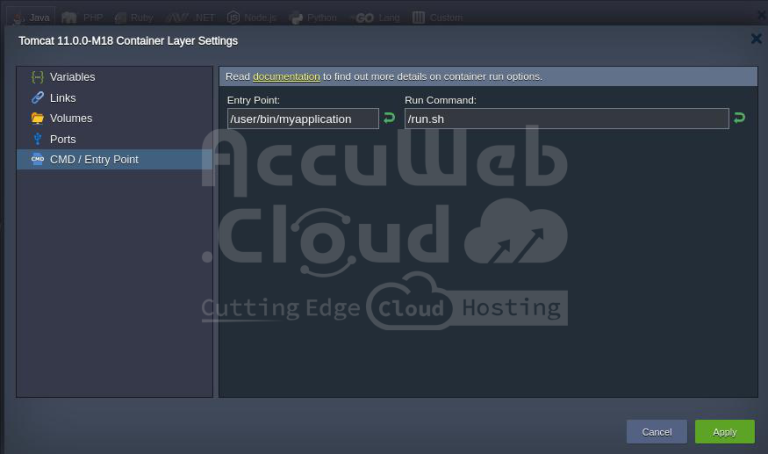The height and width of the screenshot is (454, 768).
Task: Click the Run Command input field
Action: tap(566, 119)
